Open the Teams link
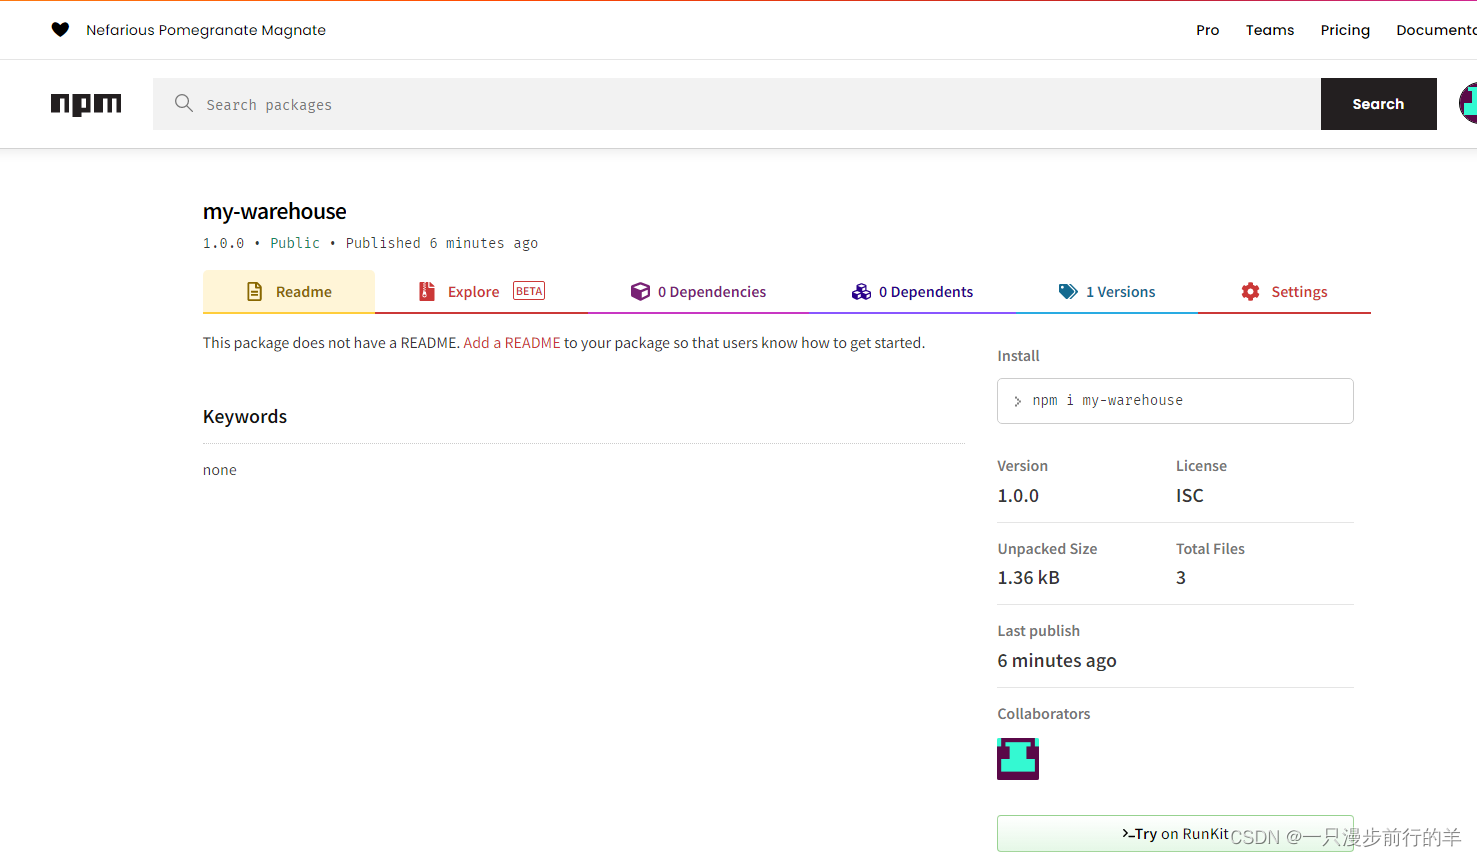This screenshot has width=1477, height=857. [x=1270, y=30]
